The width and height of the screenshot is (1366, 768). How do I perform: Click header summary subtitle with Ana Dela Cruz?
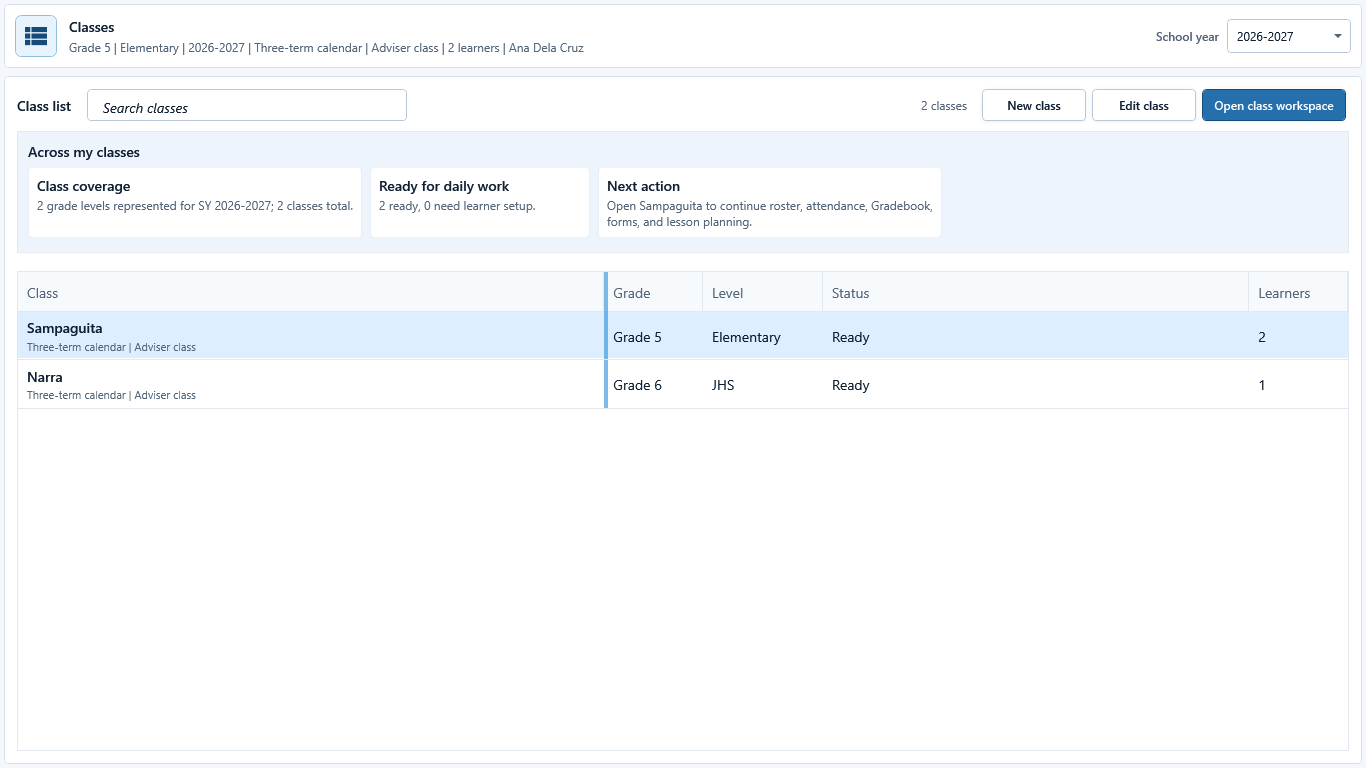(326, 47)
